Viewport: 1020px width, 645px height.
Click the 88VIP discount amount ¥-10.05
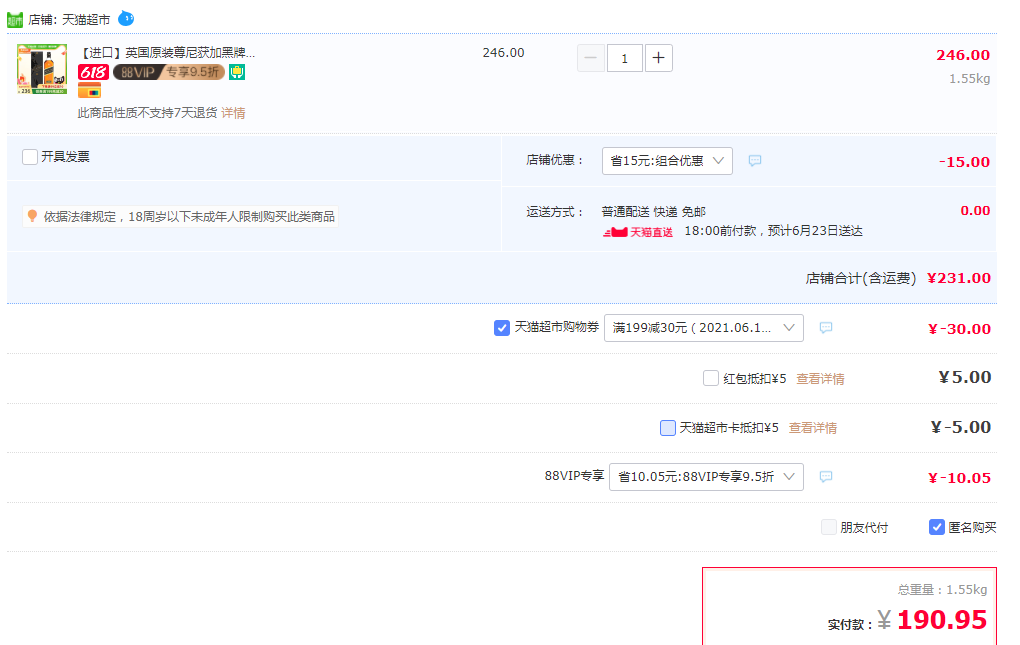click(x=960, y=478)
